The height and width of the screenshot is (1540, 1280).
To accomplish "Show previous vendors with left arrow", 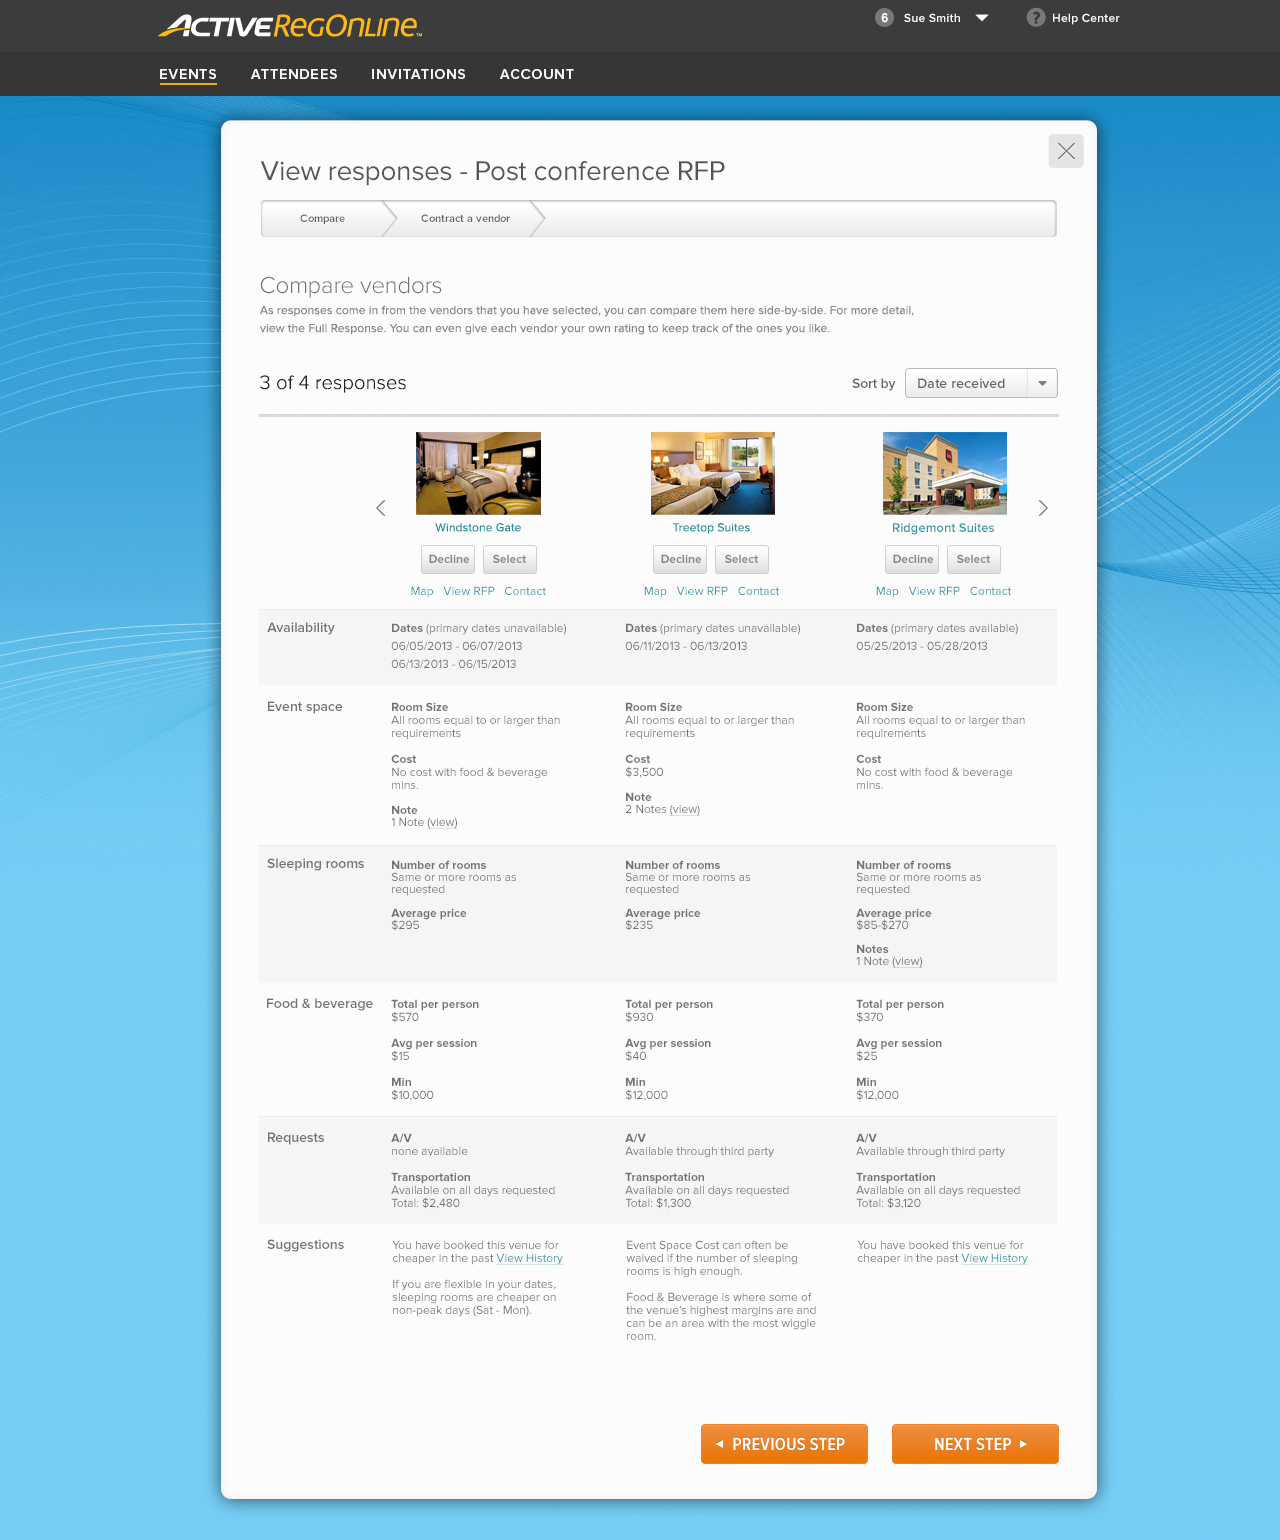I will [381, 508].
